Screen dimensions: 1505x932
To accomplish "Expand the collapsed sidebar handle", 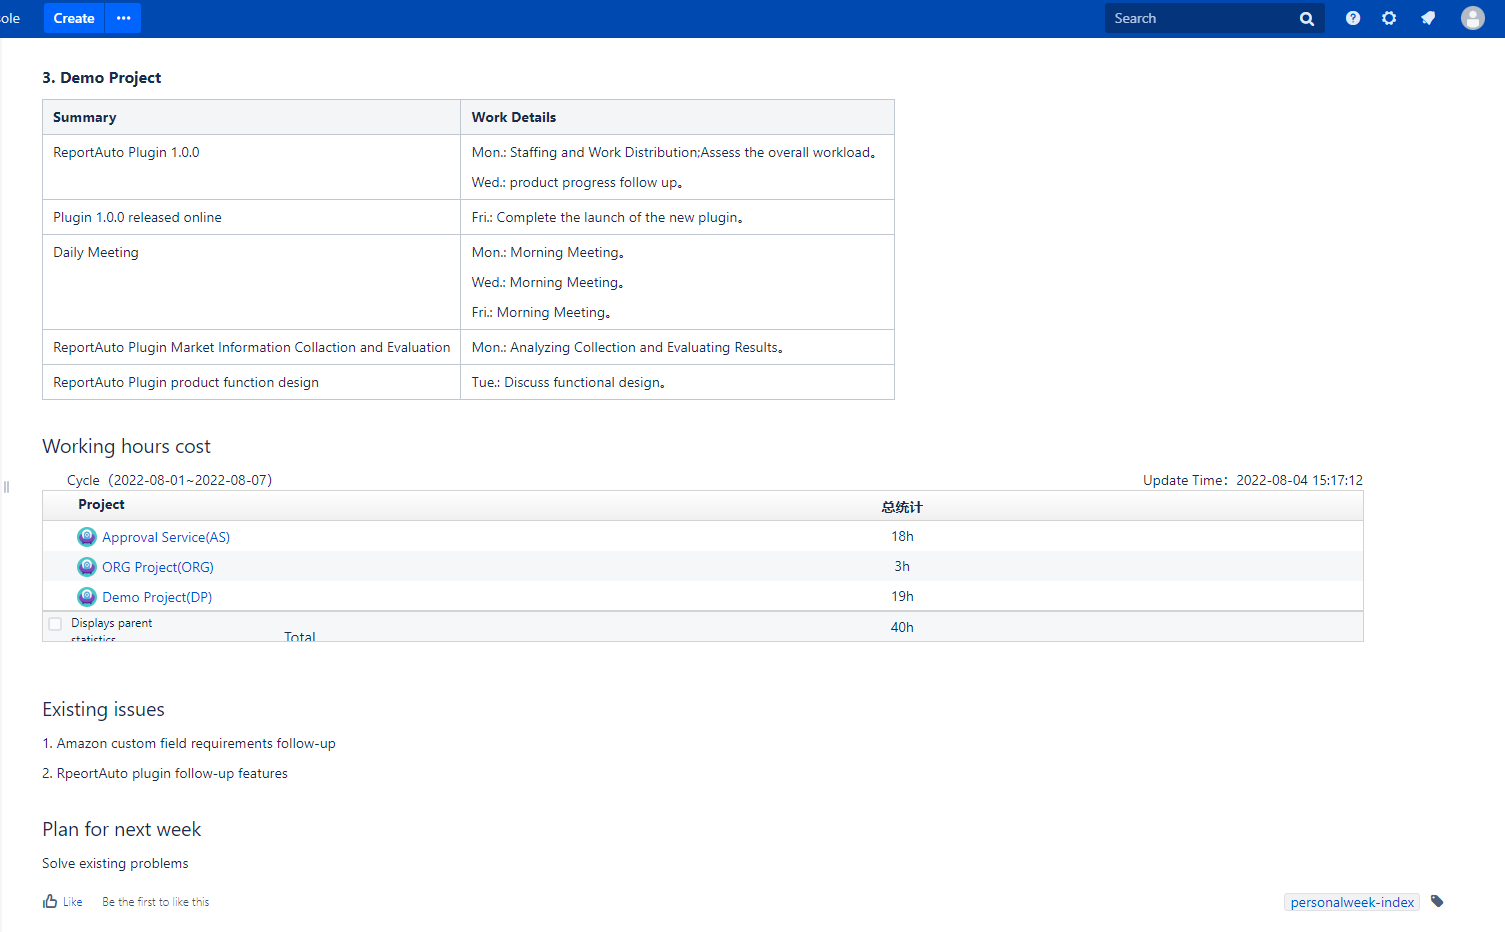I will point(6,487).
